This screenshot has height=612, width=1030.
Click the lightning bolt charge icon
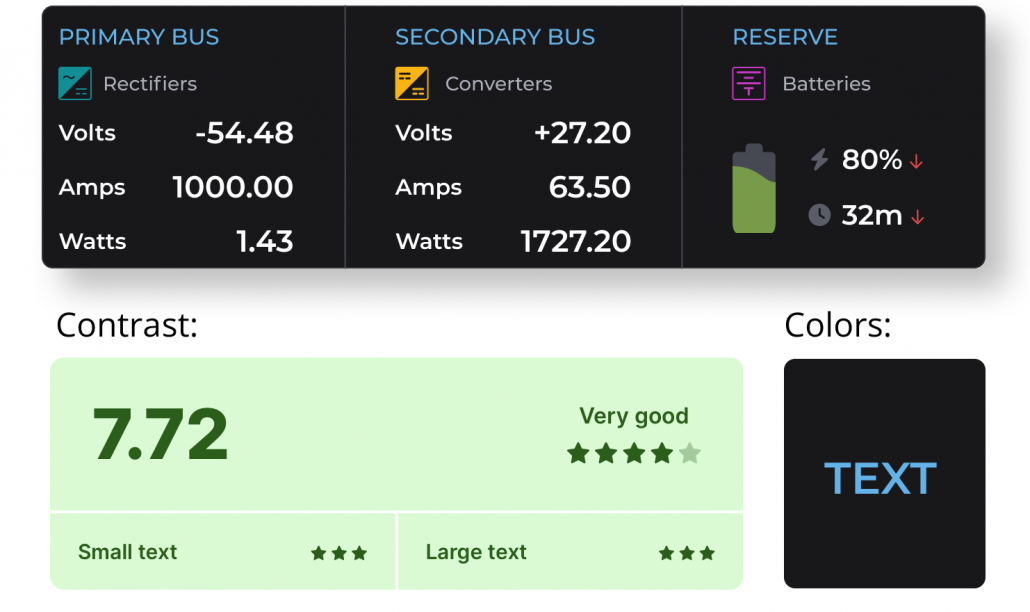click(x=819, y=159)
